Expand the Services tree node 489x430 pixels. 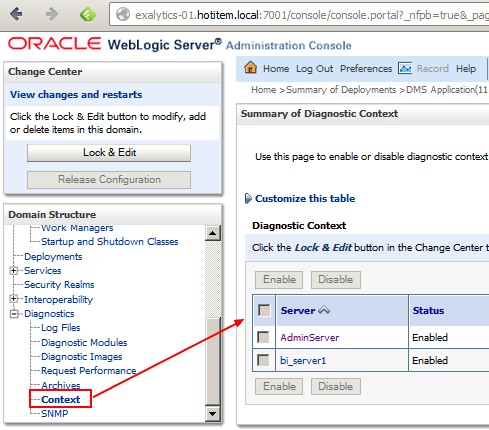14,270
